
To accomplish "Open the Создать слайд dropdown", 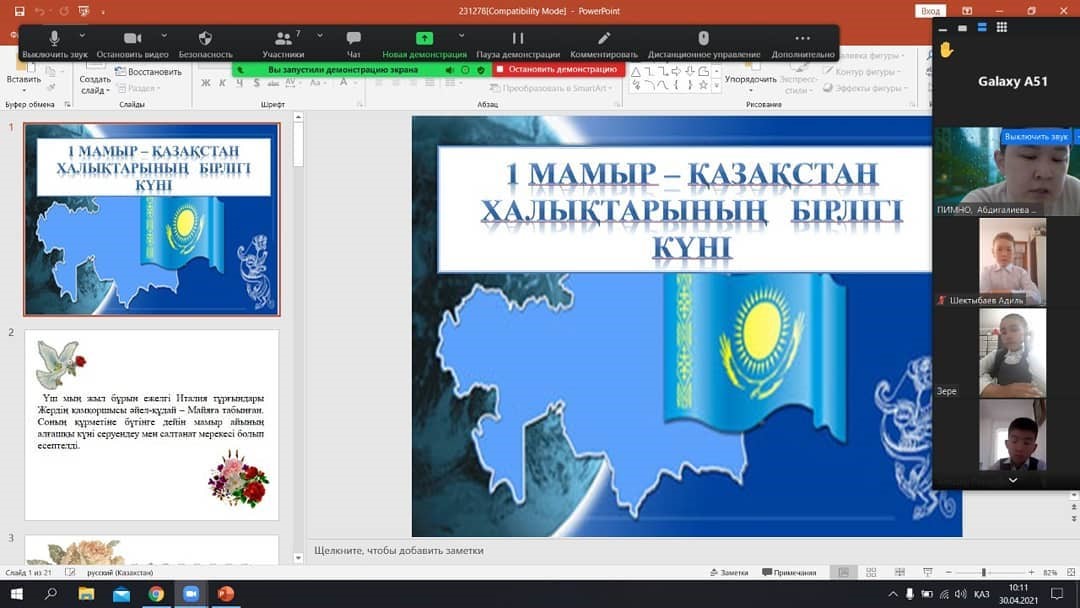I will (x=95, y=85).
